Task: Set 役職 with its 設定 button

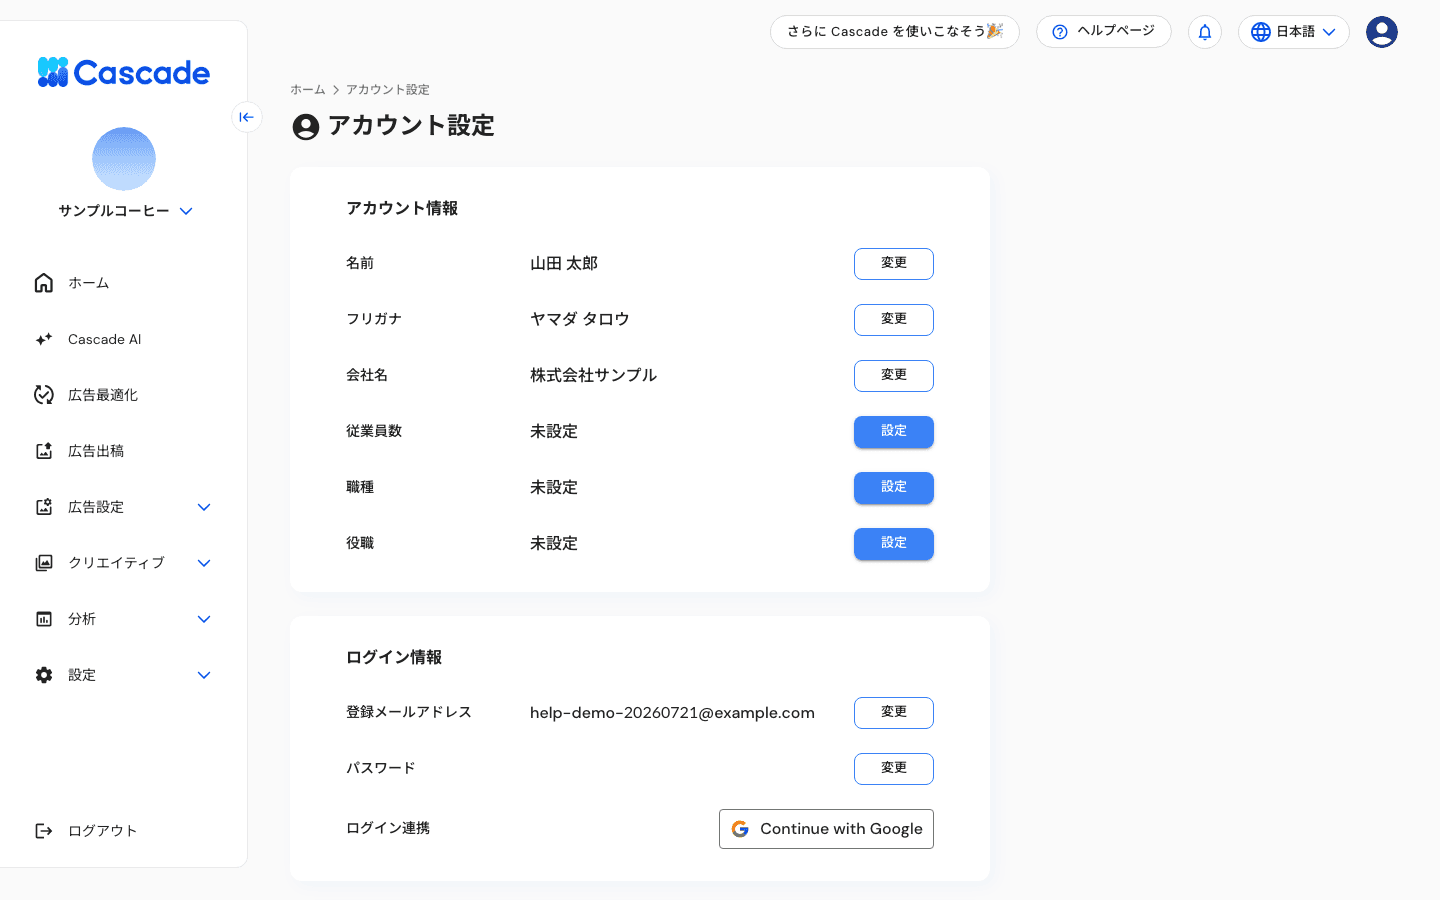Action: (894, 544)
